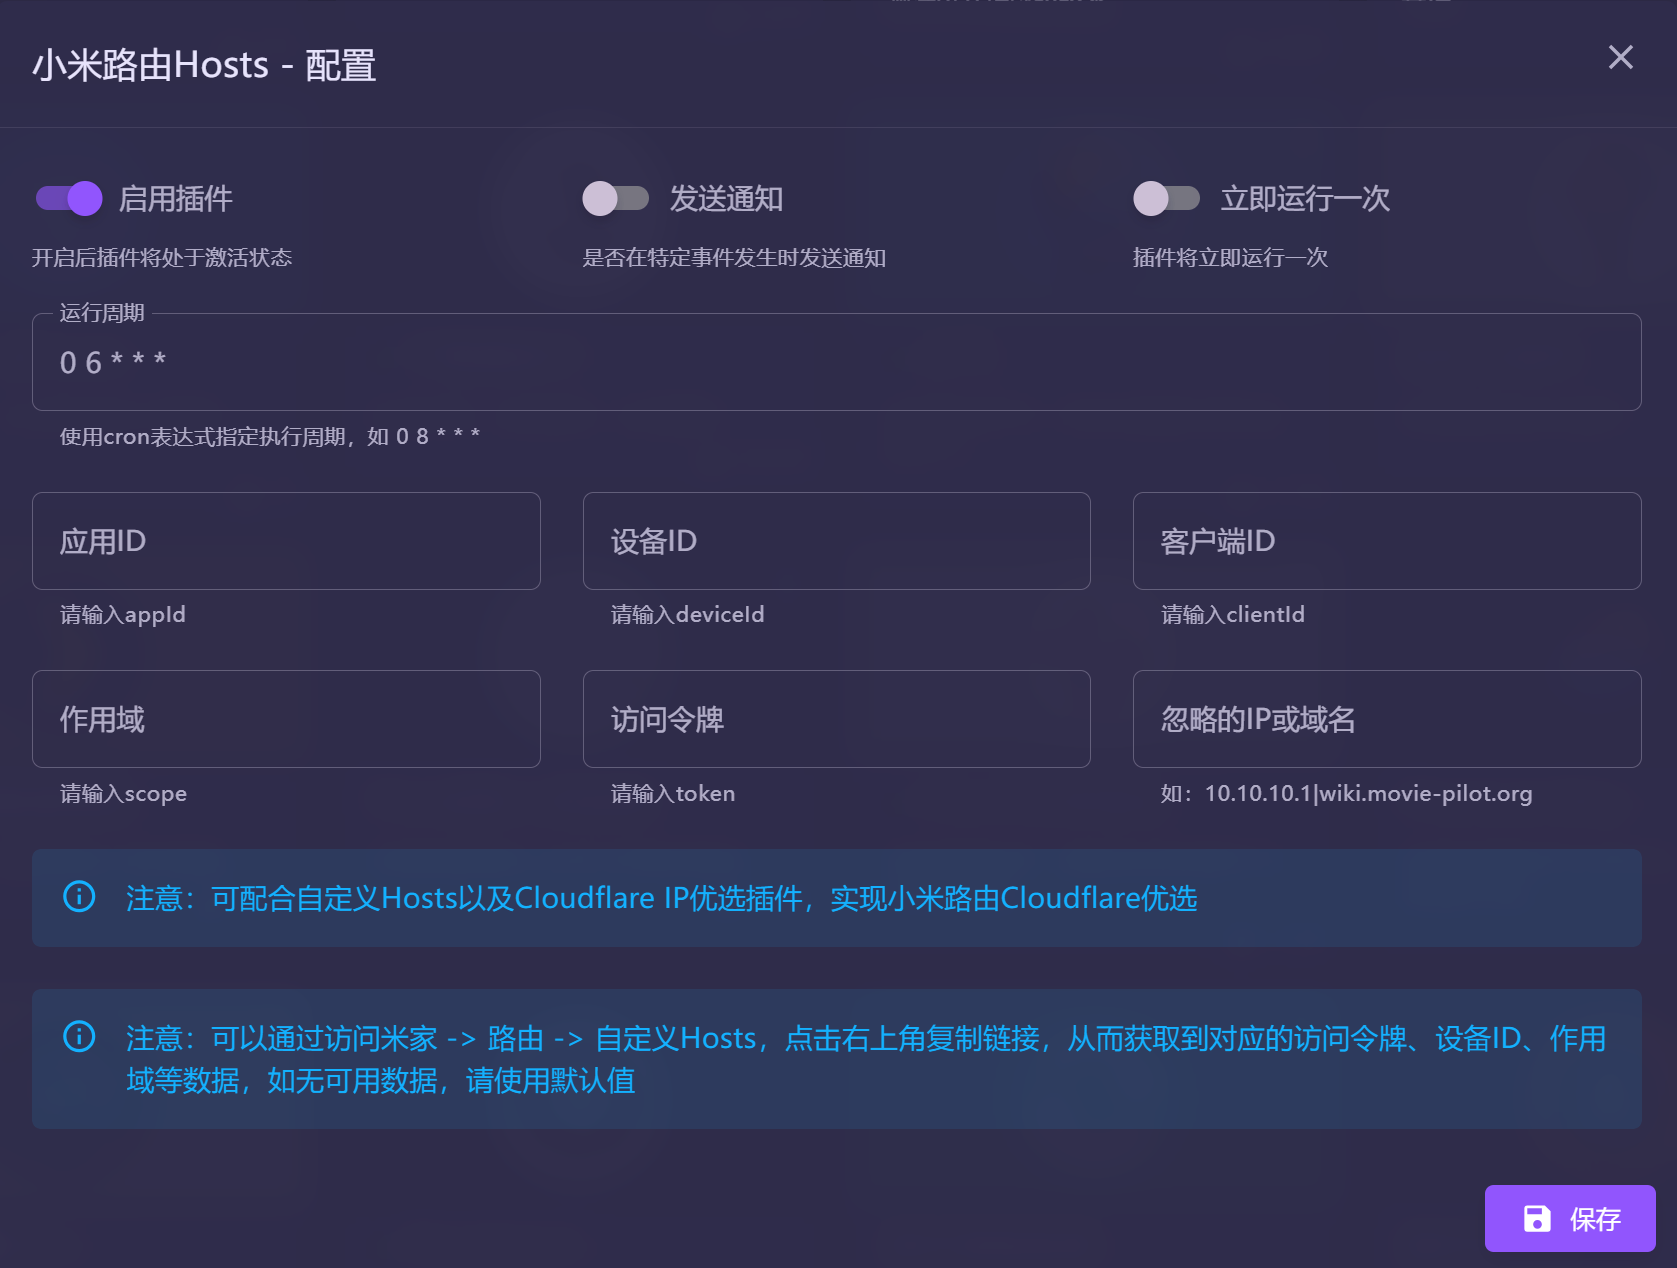Click hint text 使用cron表达式指定执行周期
The width and height of the screenshot is (1677, 1268).
(270, 437)
